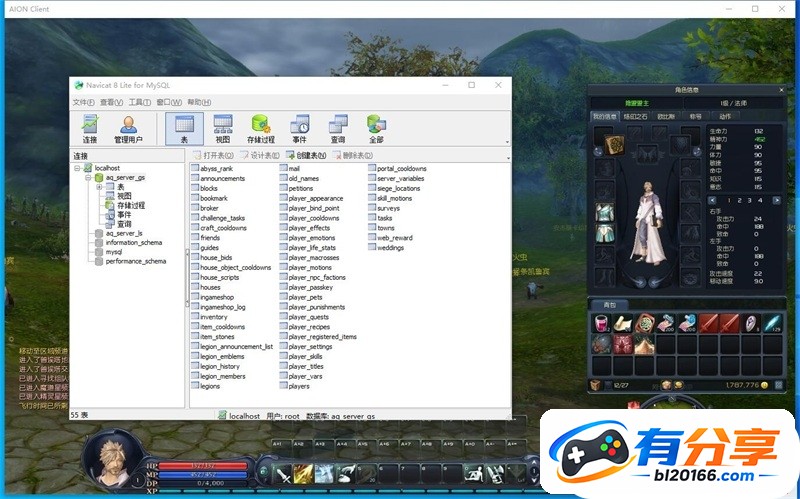The height and width of the screenshot is (499, 800).
Task: Open the 连接 (Connection) toolbar icon
Action: click(x=90, y=129)
